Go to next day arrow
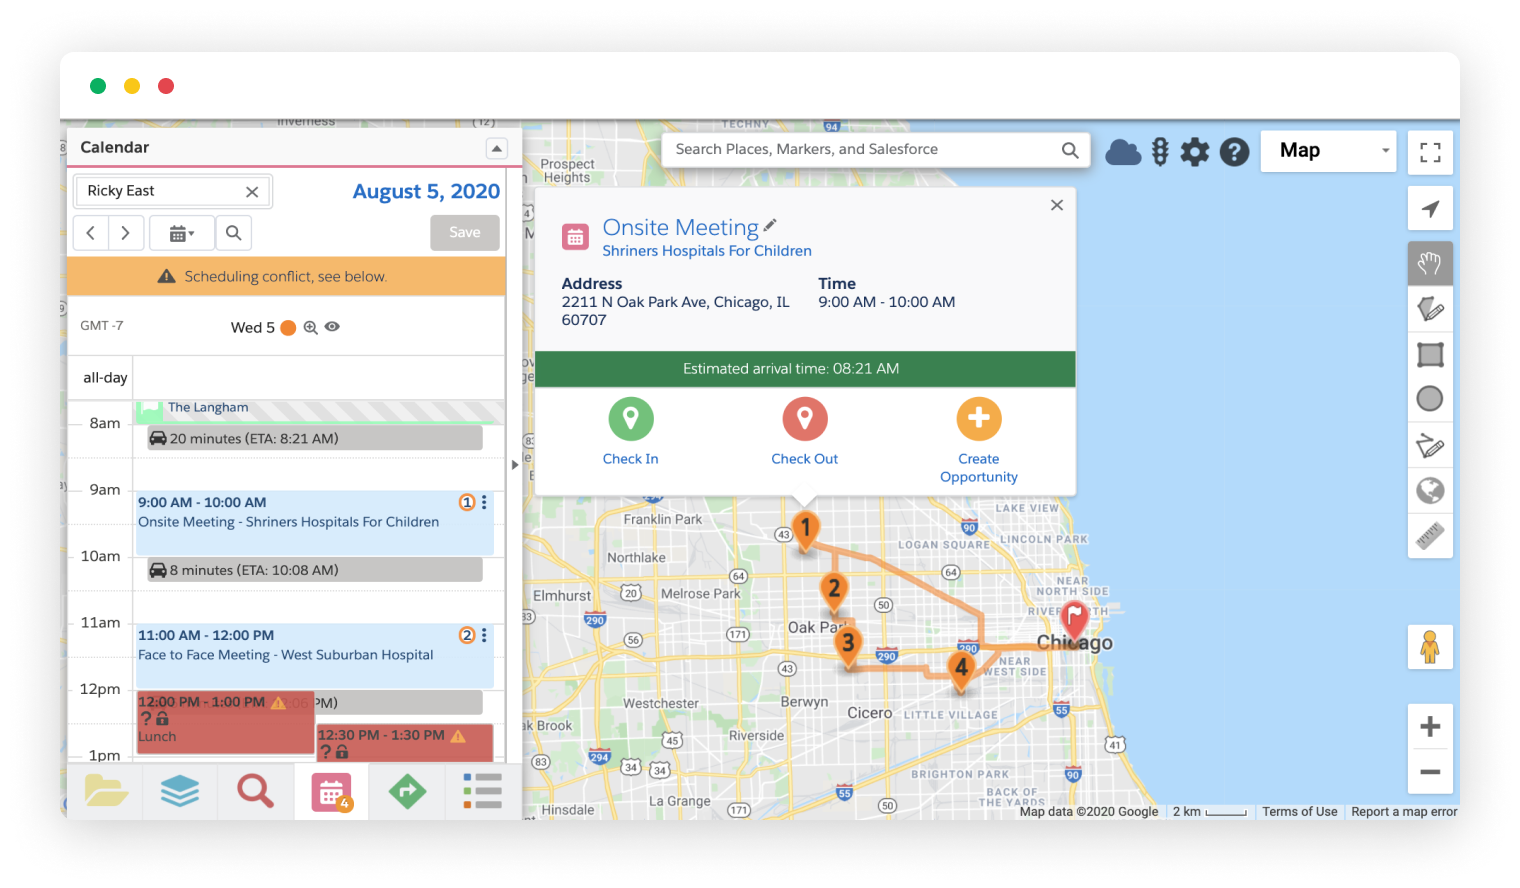1520x888 pixels. (x=125, y=233)
